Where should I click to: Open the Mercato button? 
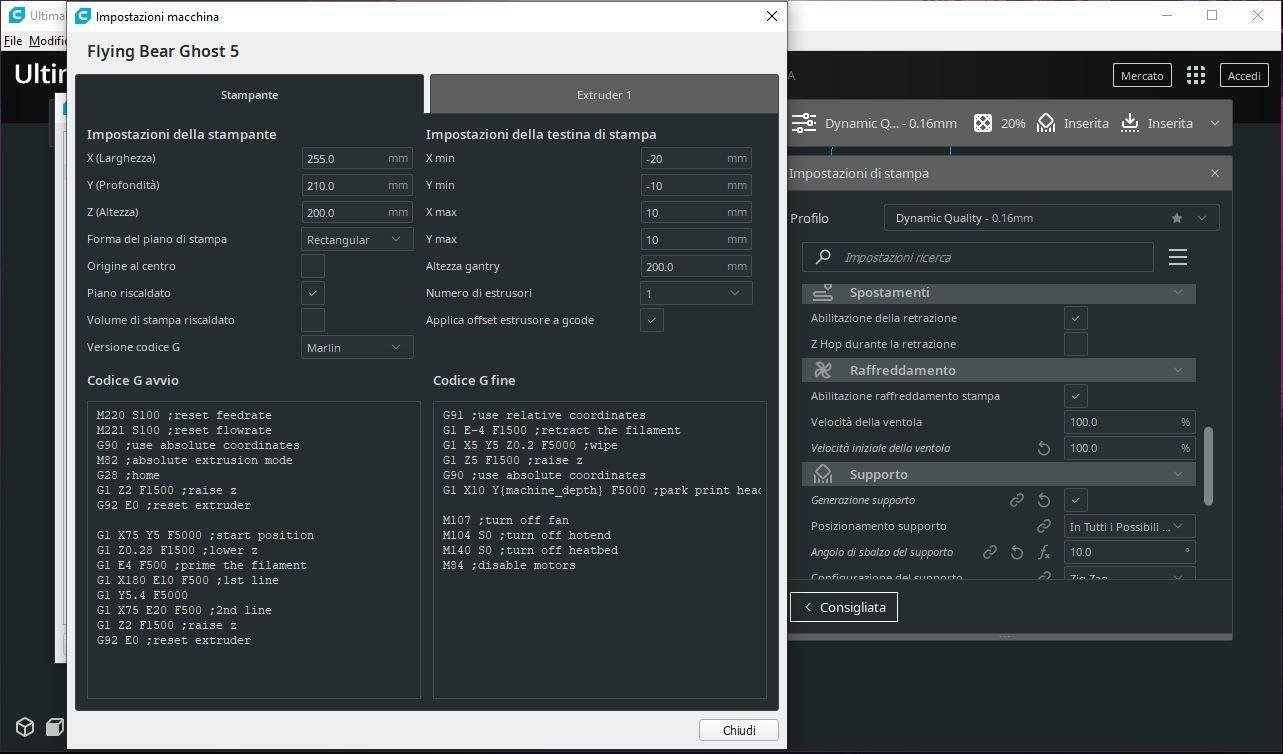tap(1142, 75)
